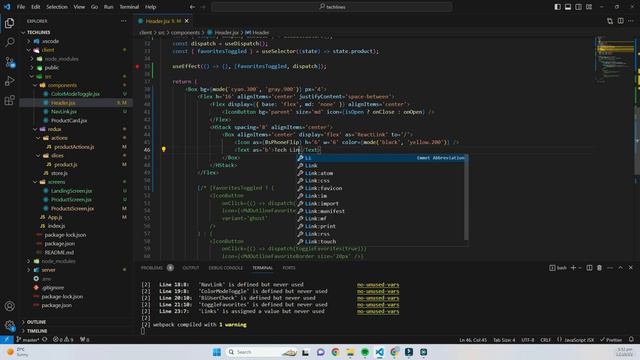Open the Customize Layout button
The image size is (640, 360).
point(589,7)
